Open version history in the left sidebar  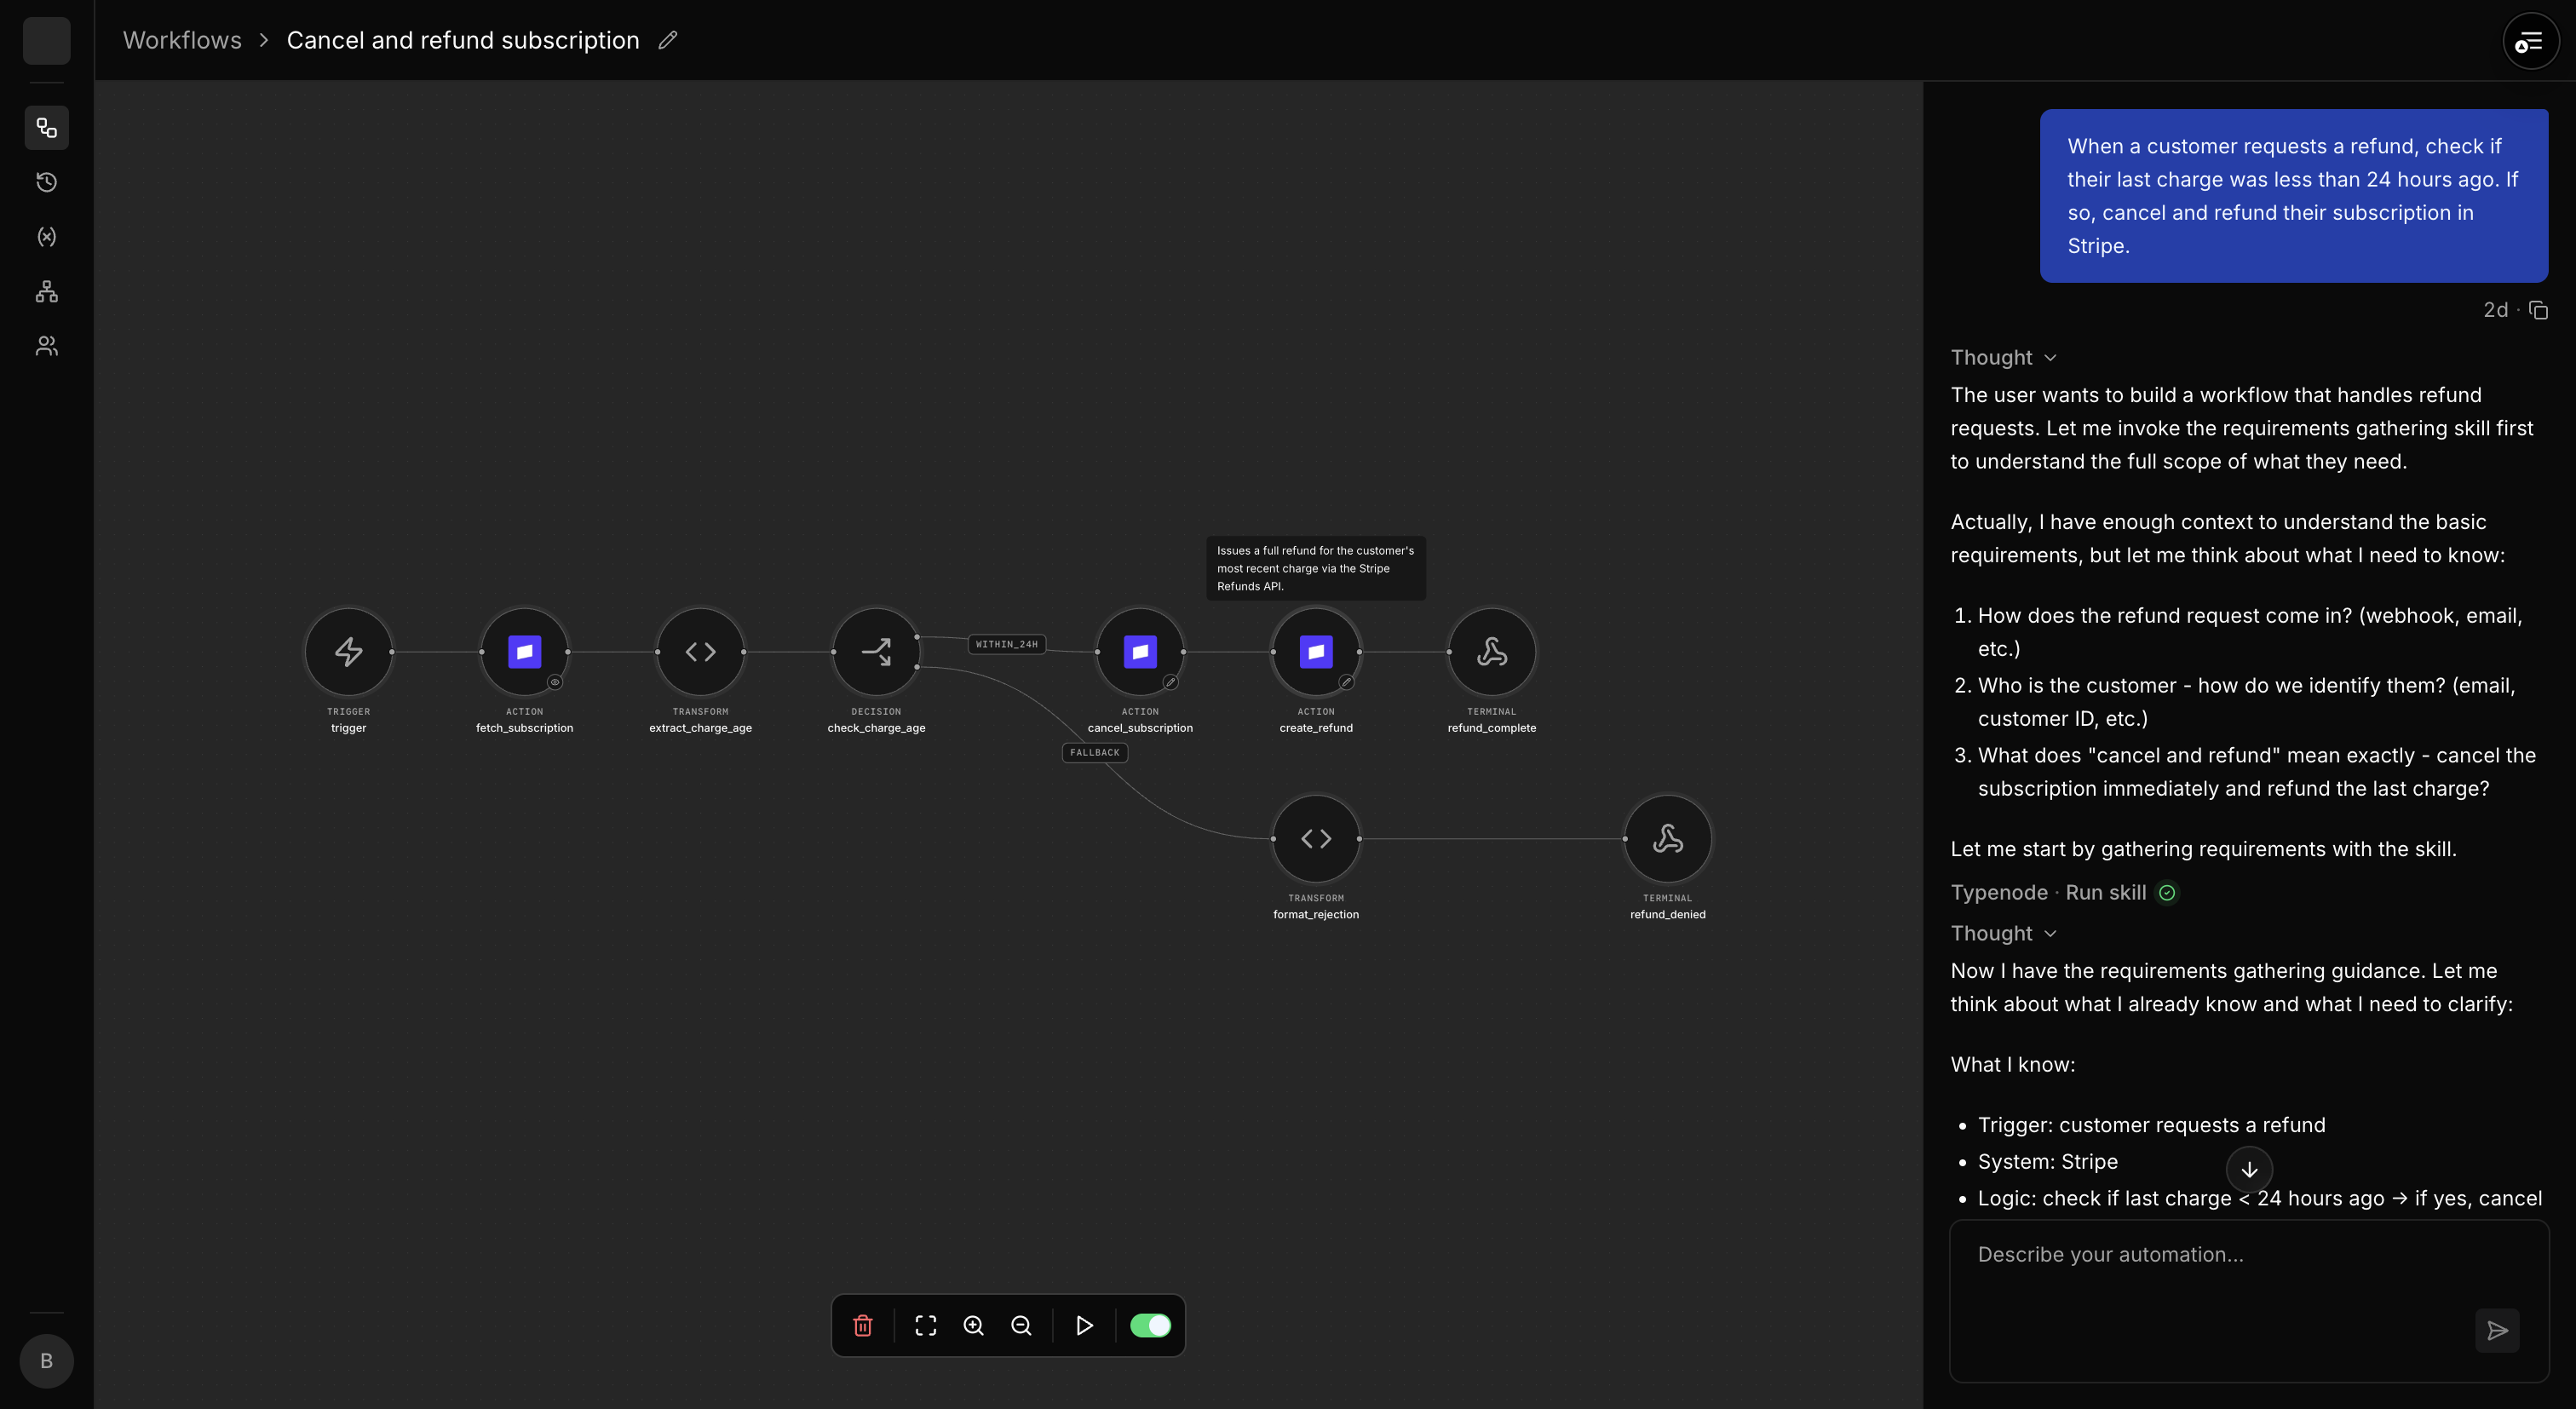[46, 182]
